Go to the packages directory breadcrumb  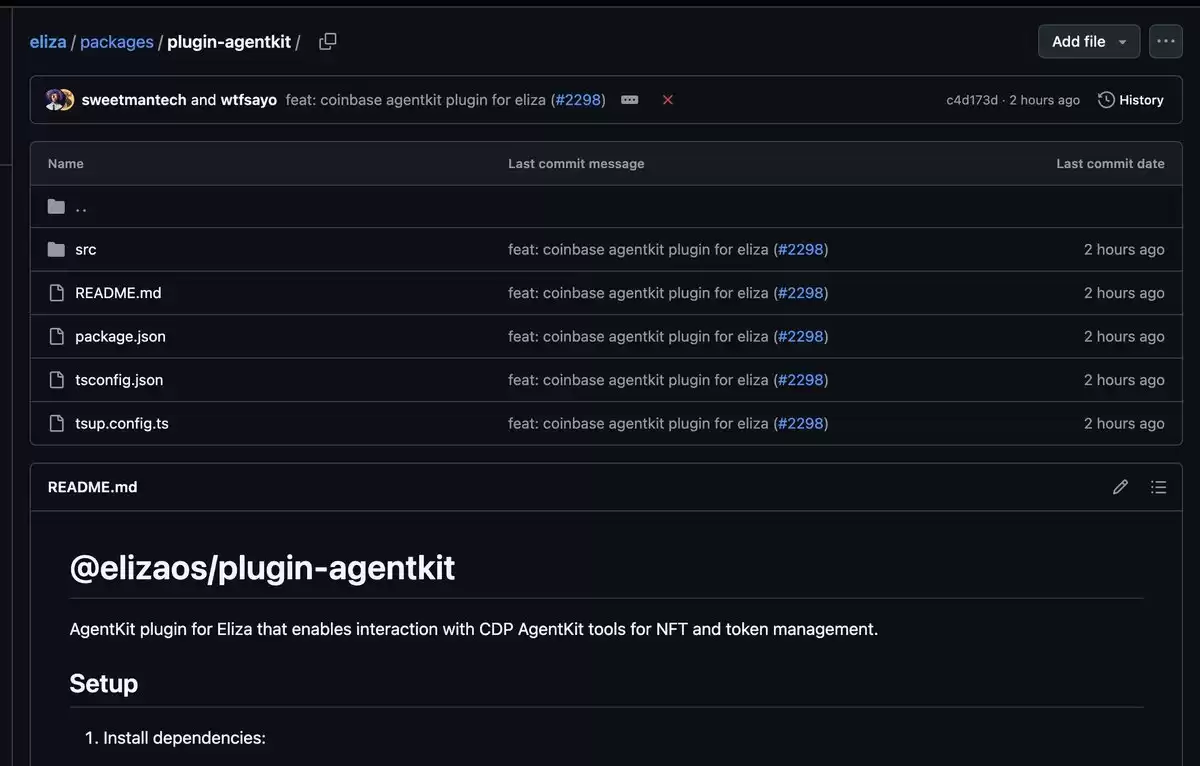tap(116, 42)
